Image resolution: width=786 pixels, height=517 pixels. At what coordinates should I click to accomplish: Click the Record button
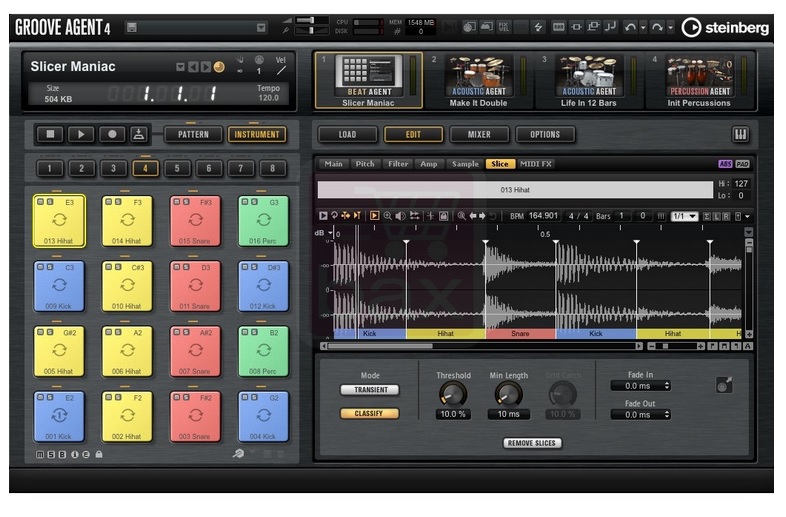[x=112, y=134]
